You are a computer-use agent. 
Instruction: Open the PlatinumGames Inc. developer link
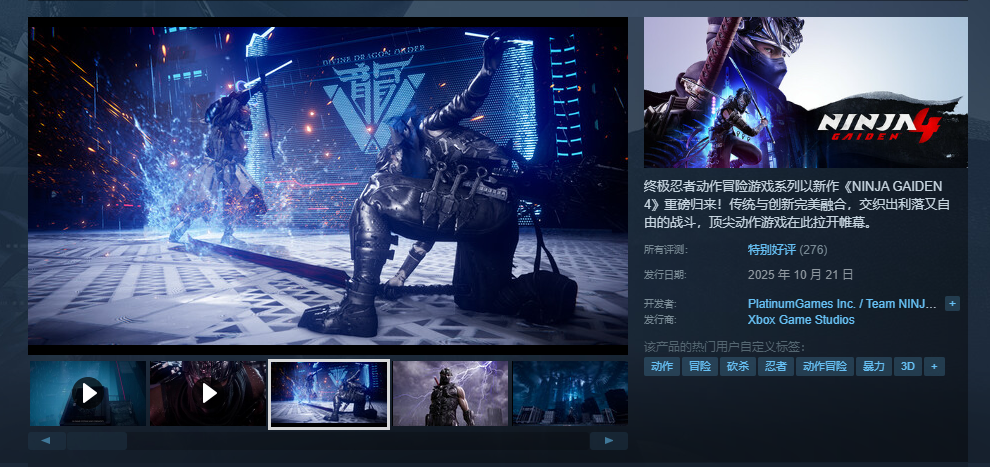click(x=842, y=303)
